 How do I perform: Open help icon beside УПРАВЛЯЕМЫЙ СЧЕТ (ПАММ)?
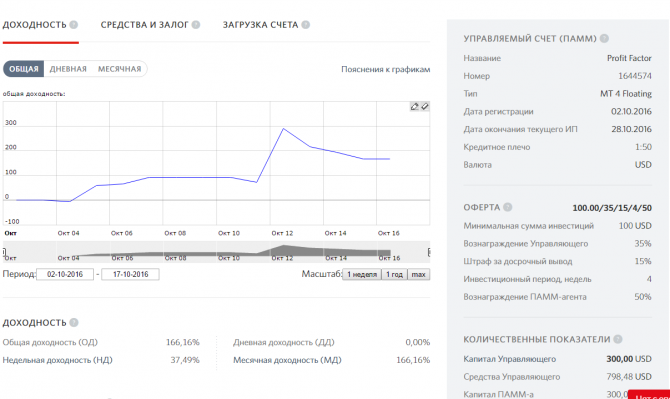604,38
